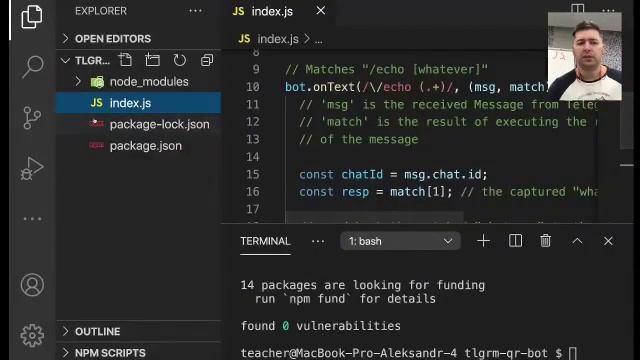This screenshot has width=640, height=360.
Task: Kill the terminal with trash icon
Action: coord(546,241)
